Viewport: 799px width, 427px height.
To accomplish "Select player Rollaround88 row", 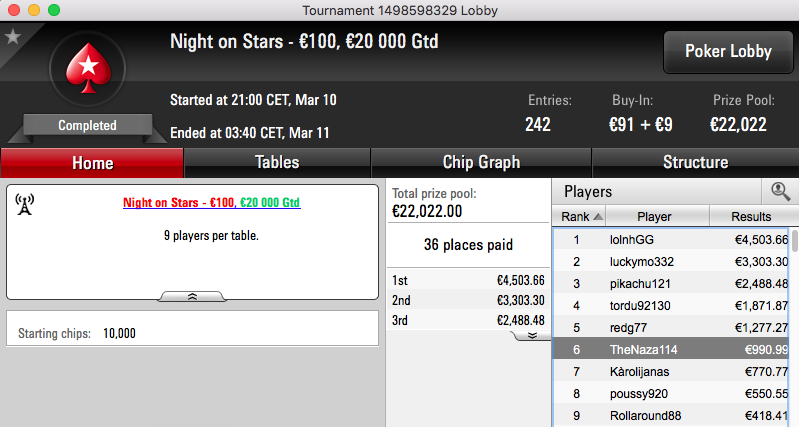I will pyautogui.click(x=672, y=416).
